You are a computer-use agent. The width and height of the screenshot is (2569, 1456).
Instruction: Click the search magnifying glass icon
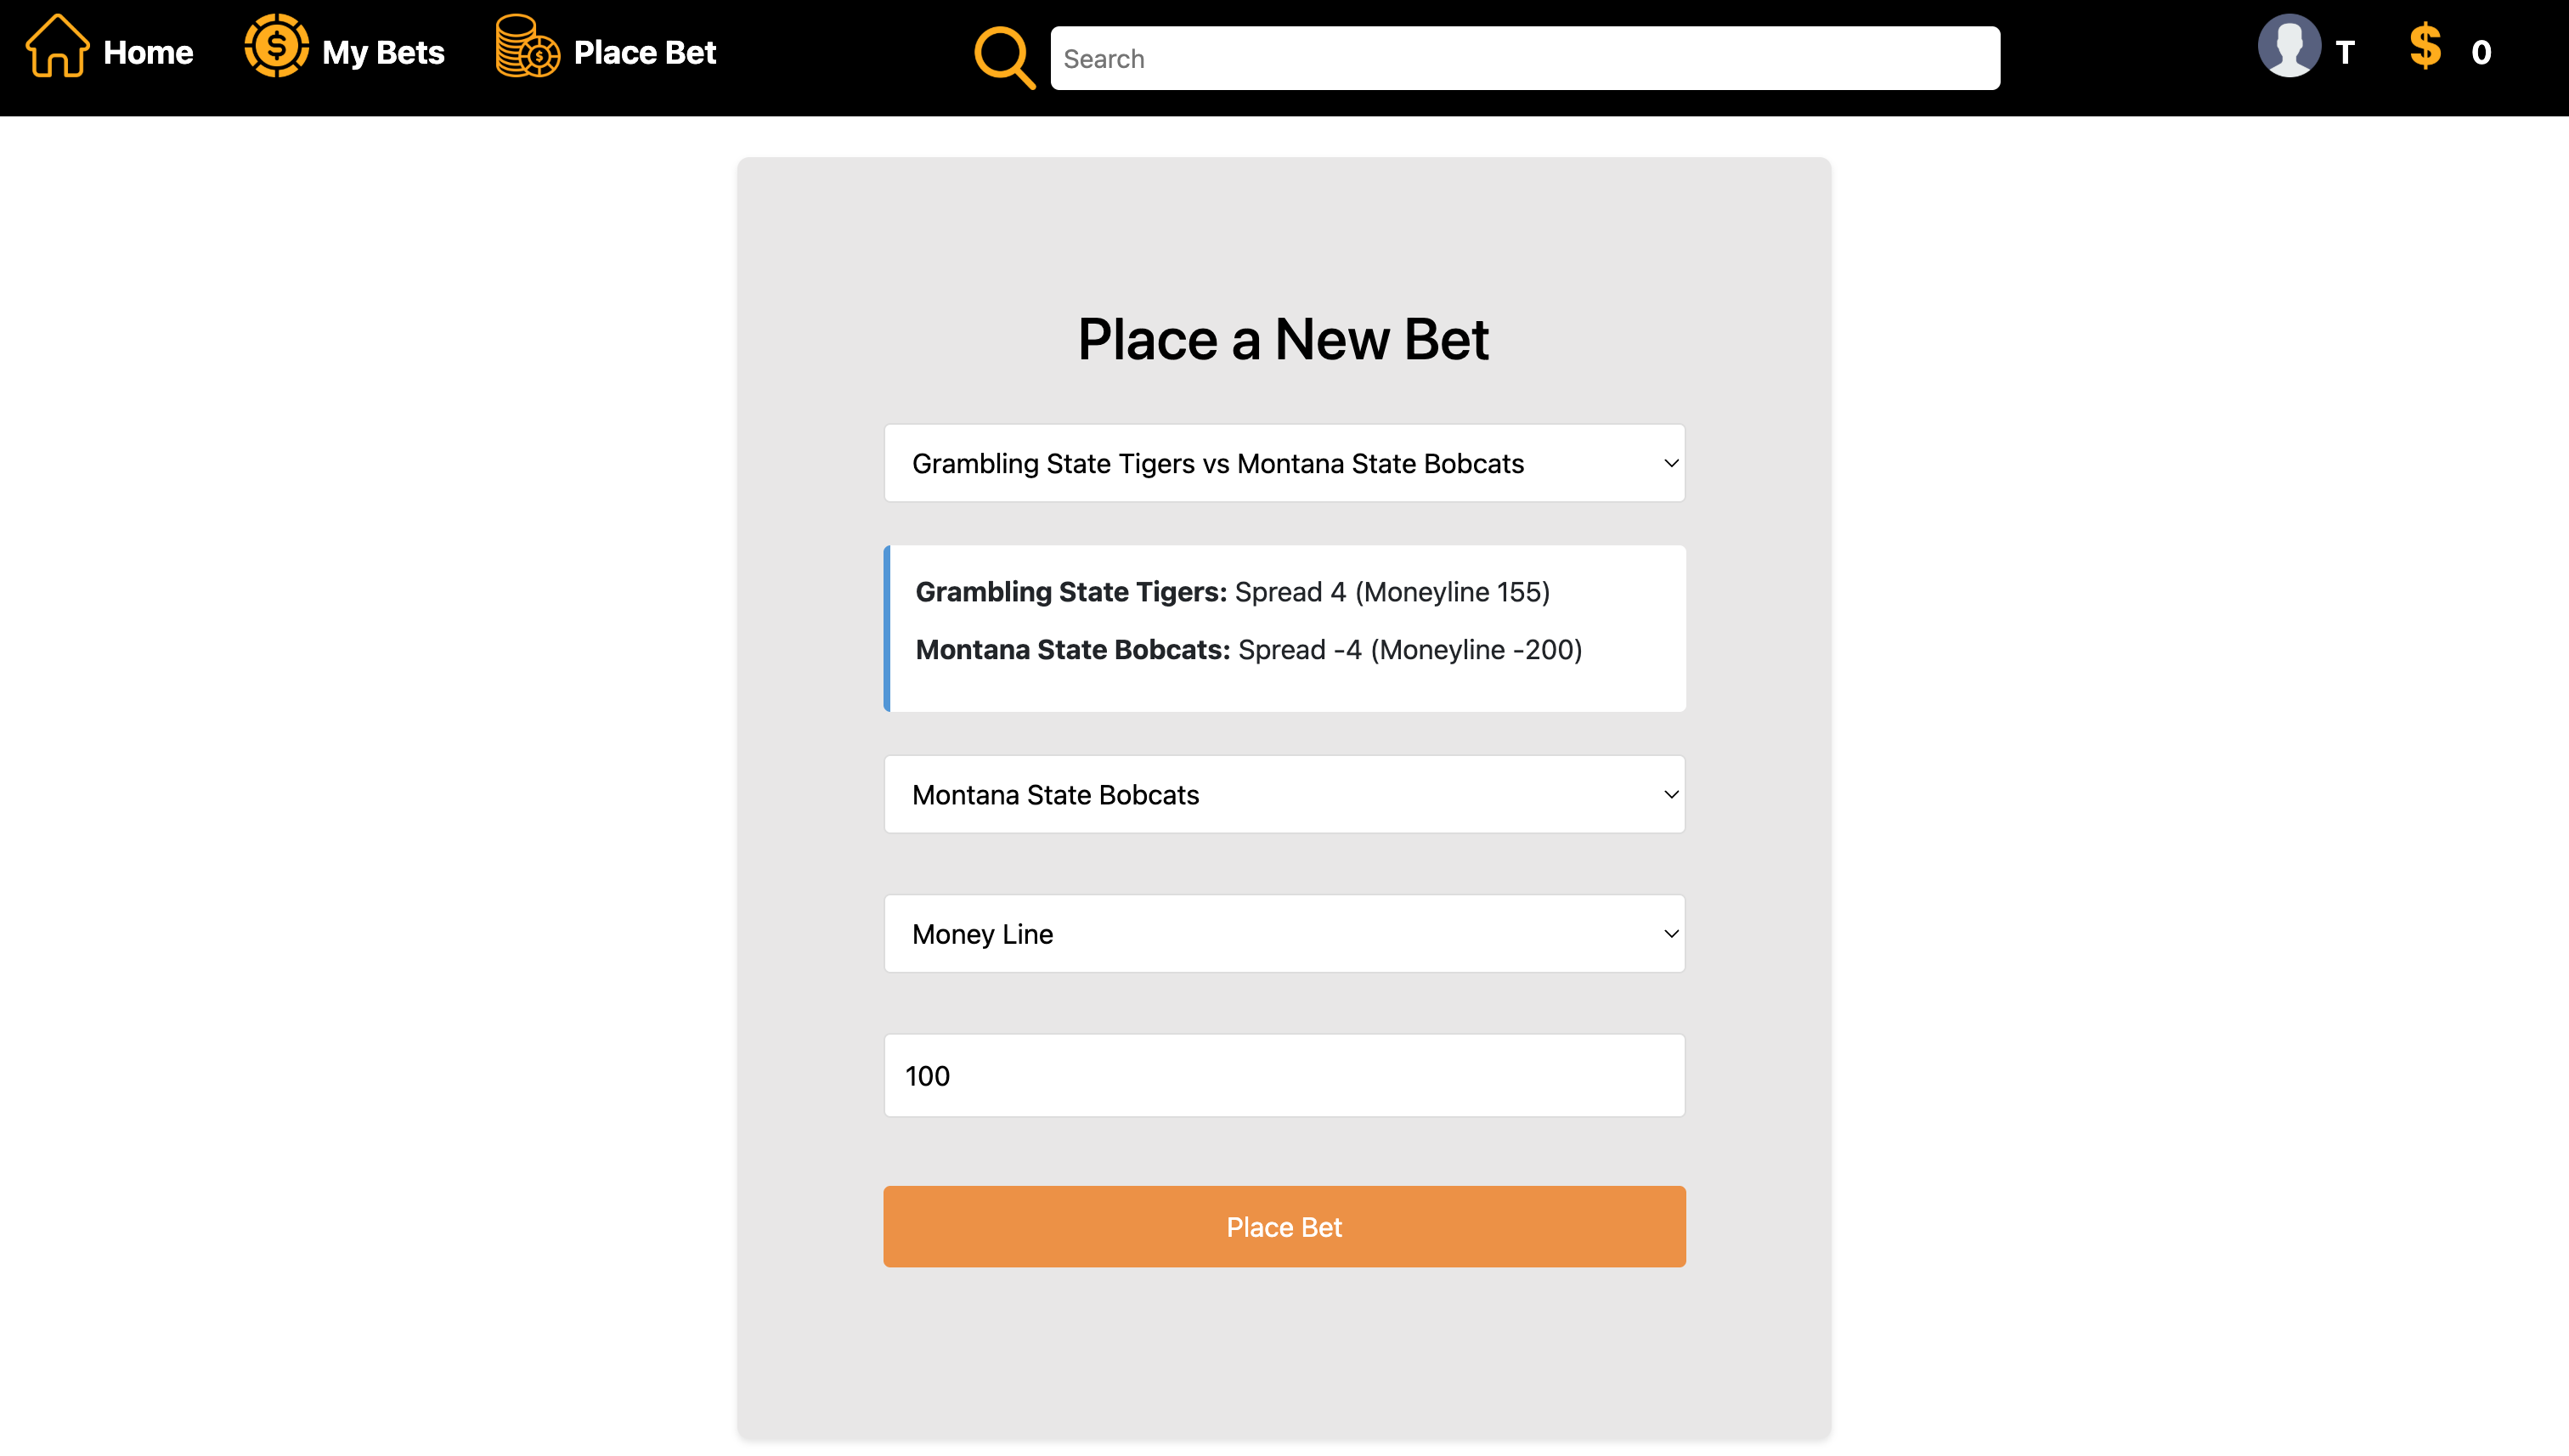pos(1003,57)
